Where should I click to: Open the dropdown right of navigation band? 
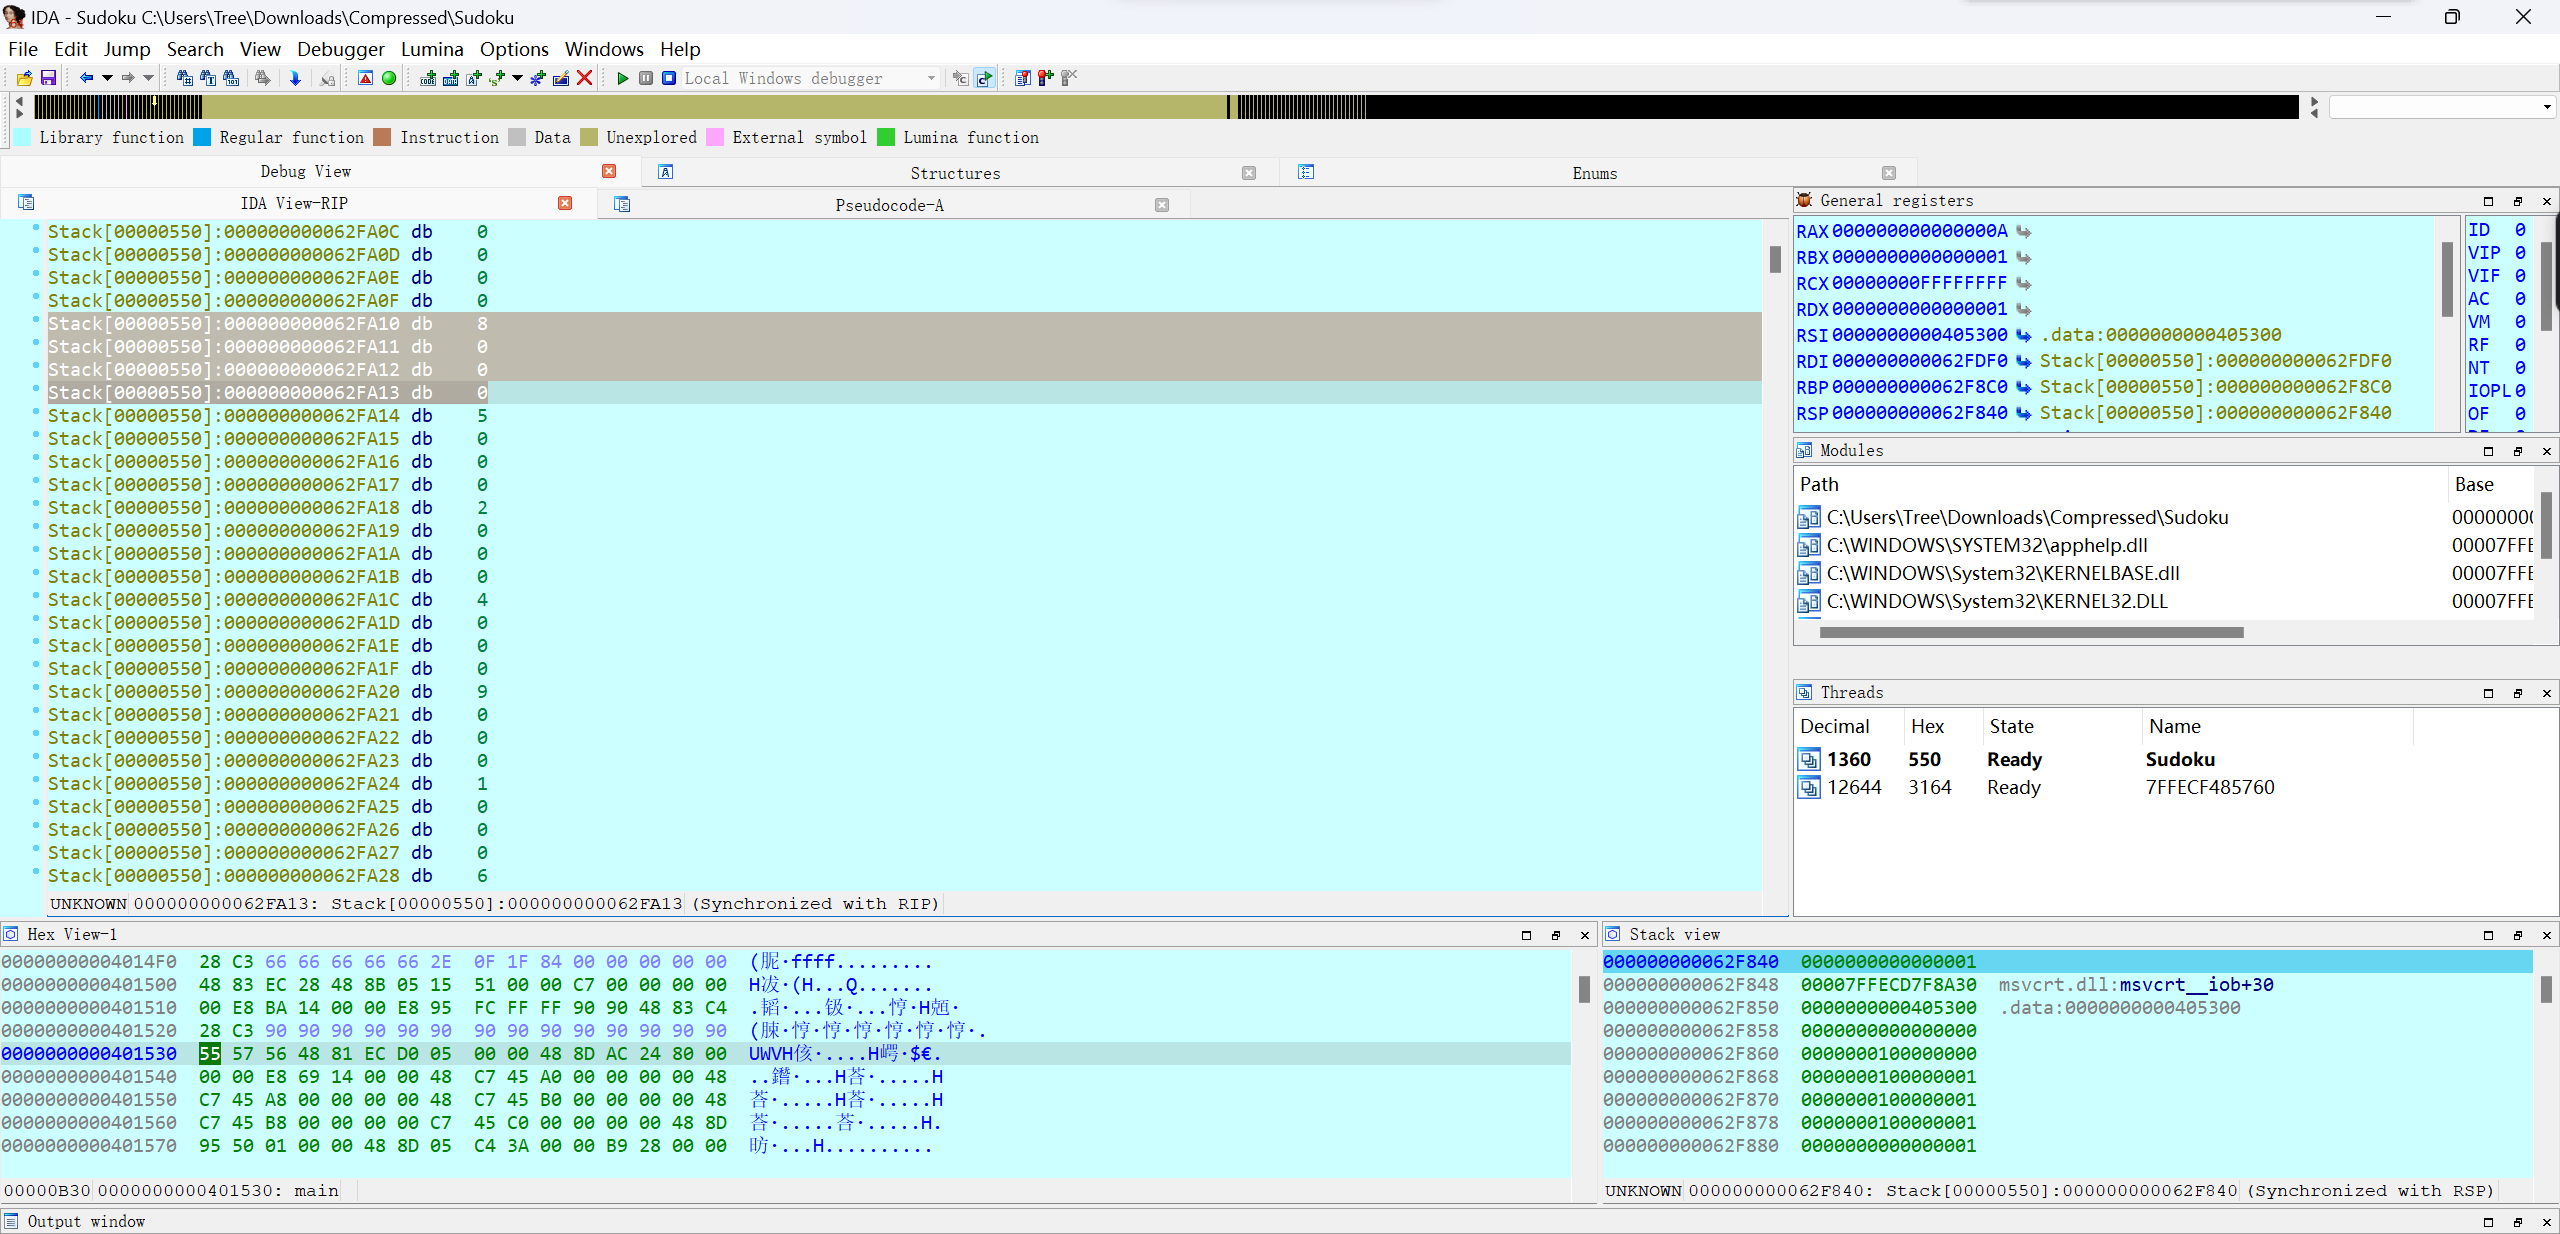coord(2546,107)
